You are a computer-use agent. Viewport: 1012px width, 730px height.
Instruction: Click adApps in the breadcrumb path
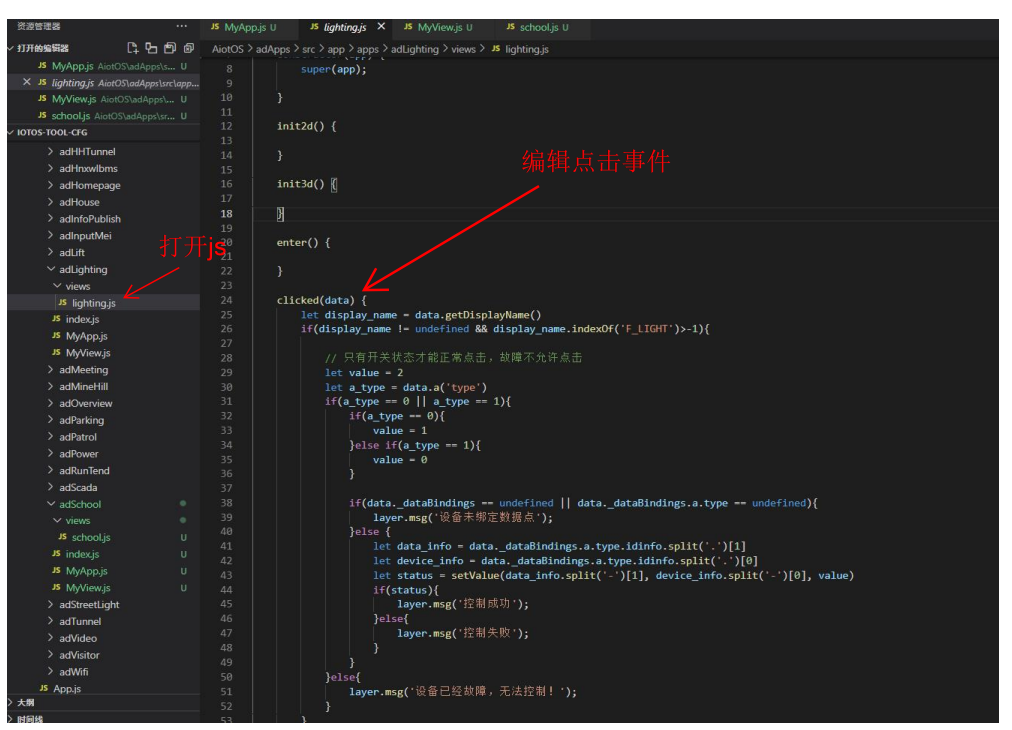(272, 49)
